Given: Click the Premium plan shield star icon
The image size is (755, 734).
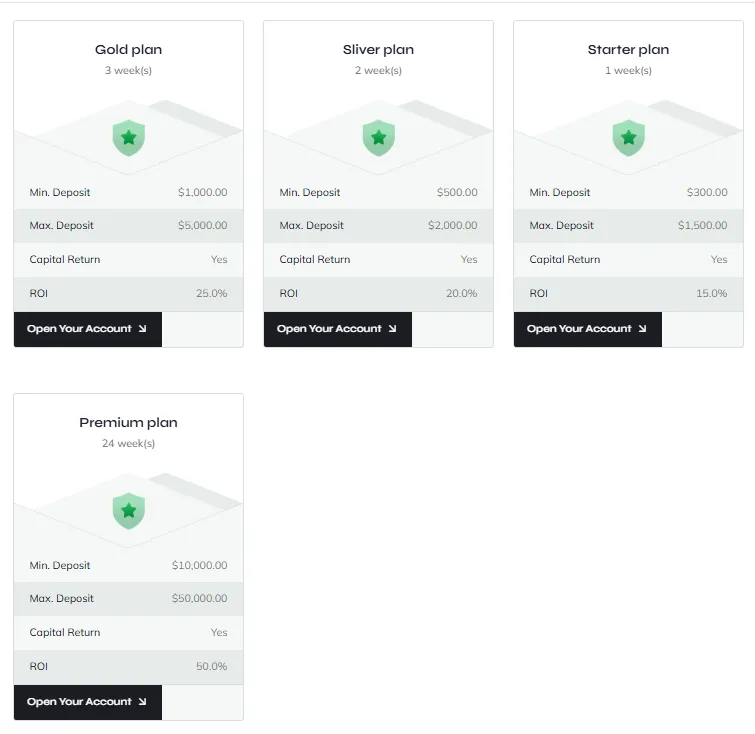Looking at the screenshot, I should pyautogui.click(x=128, y=510).
